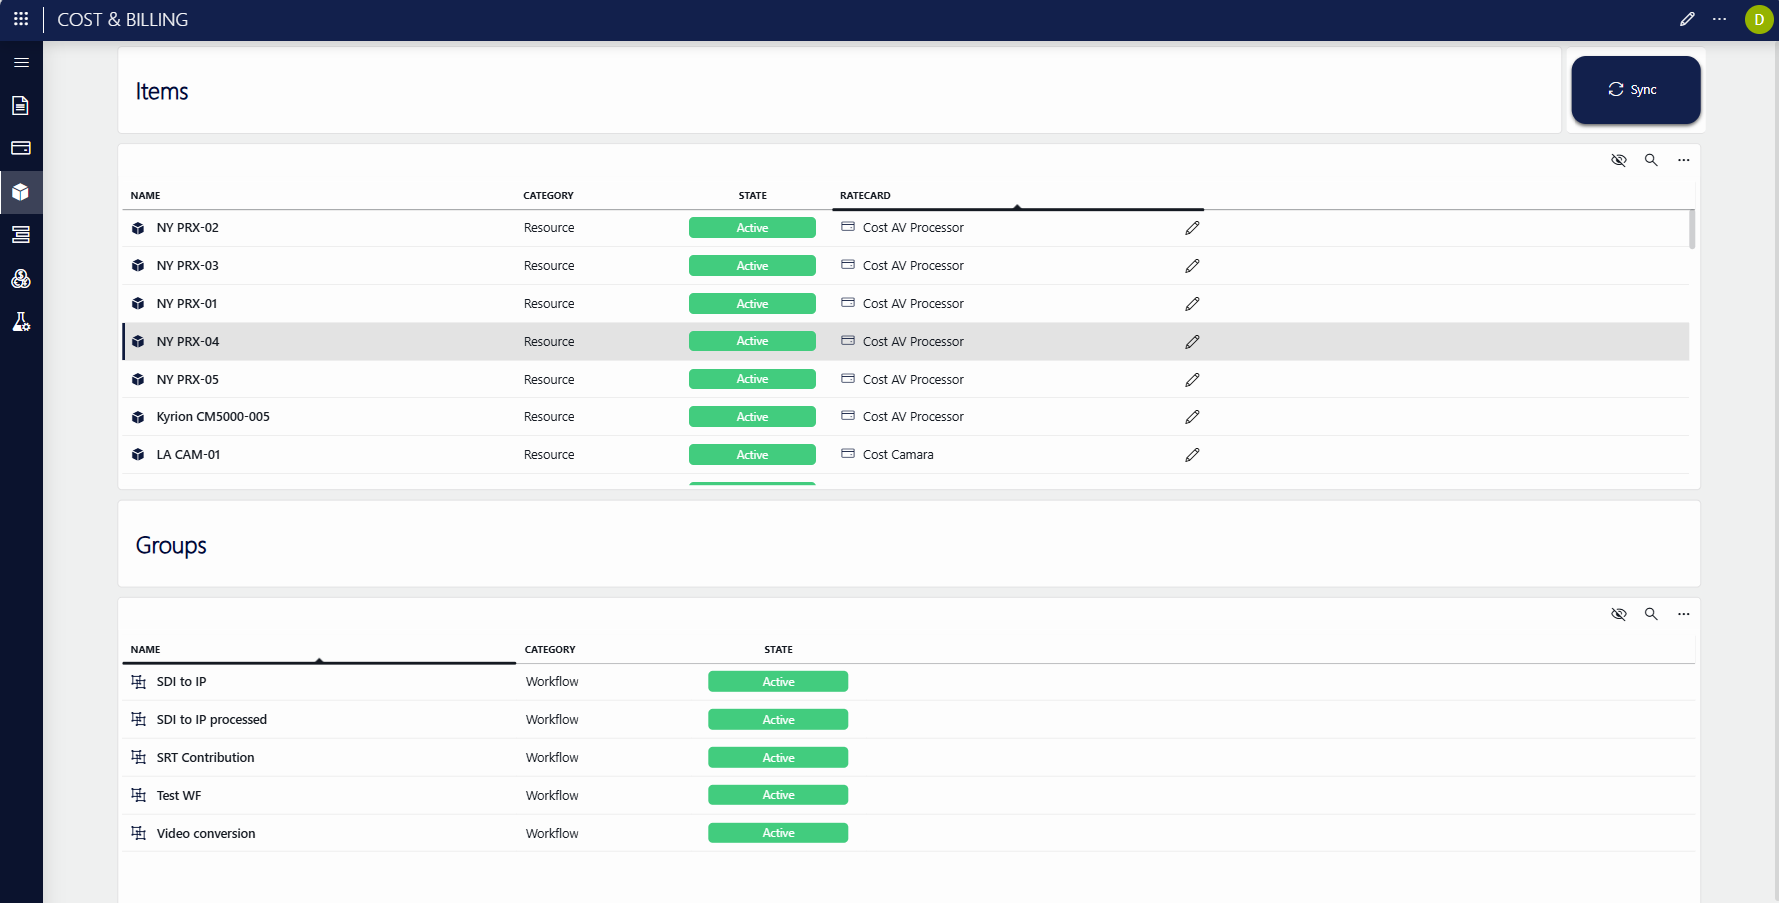Click Active badge of Test WF
Viewport: 1779px width, 903px height.
coord(778,795)
